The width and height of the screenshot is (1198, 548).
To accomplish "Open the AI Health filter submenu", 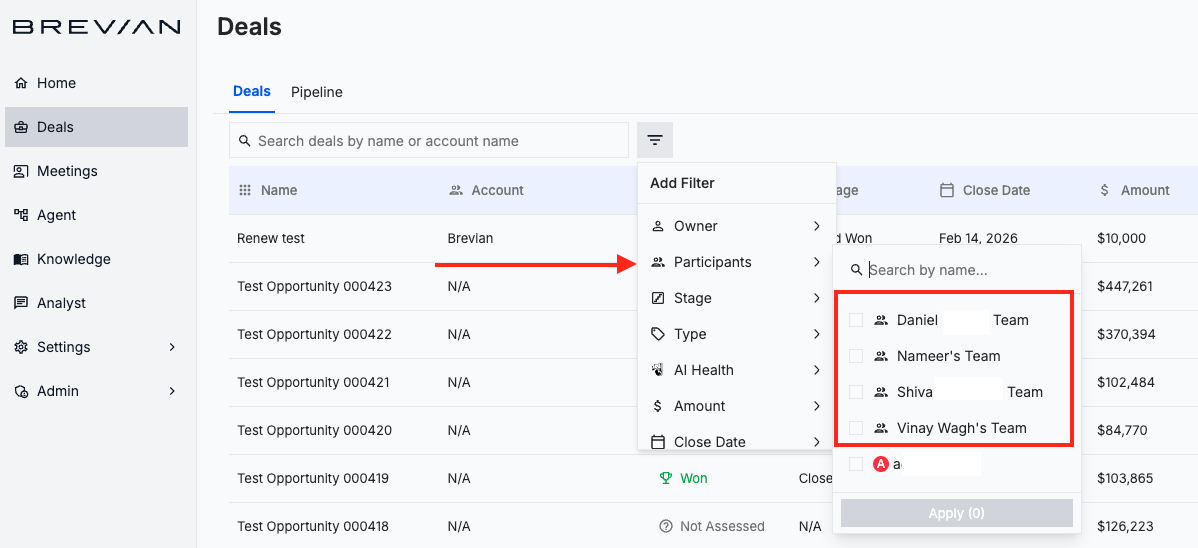I will [x=737, y=370].
